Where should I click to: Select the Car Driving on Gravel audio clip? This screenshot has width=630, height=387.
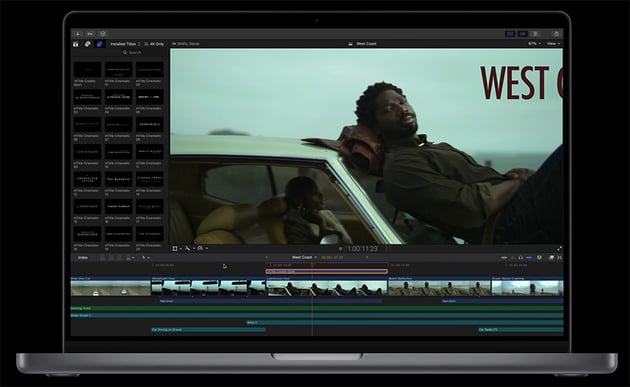[x=208, y=330]
